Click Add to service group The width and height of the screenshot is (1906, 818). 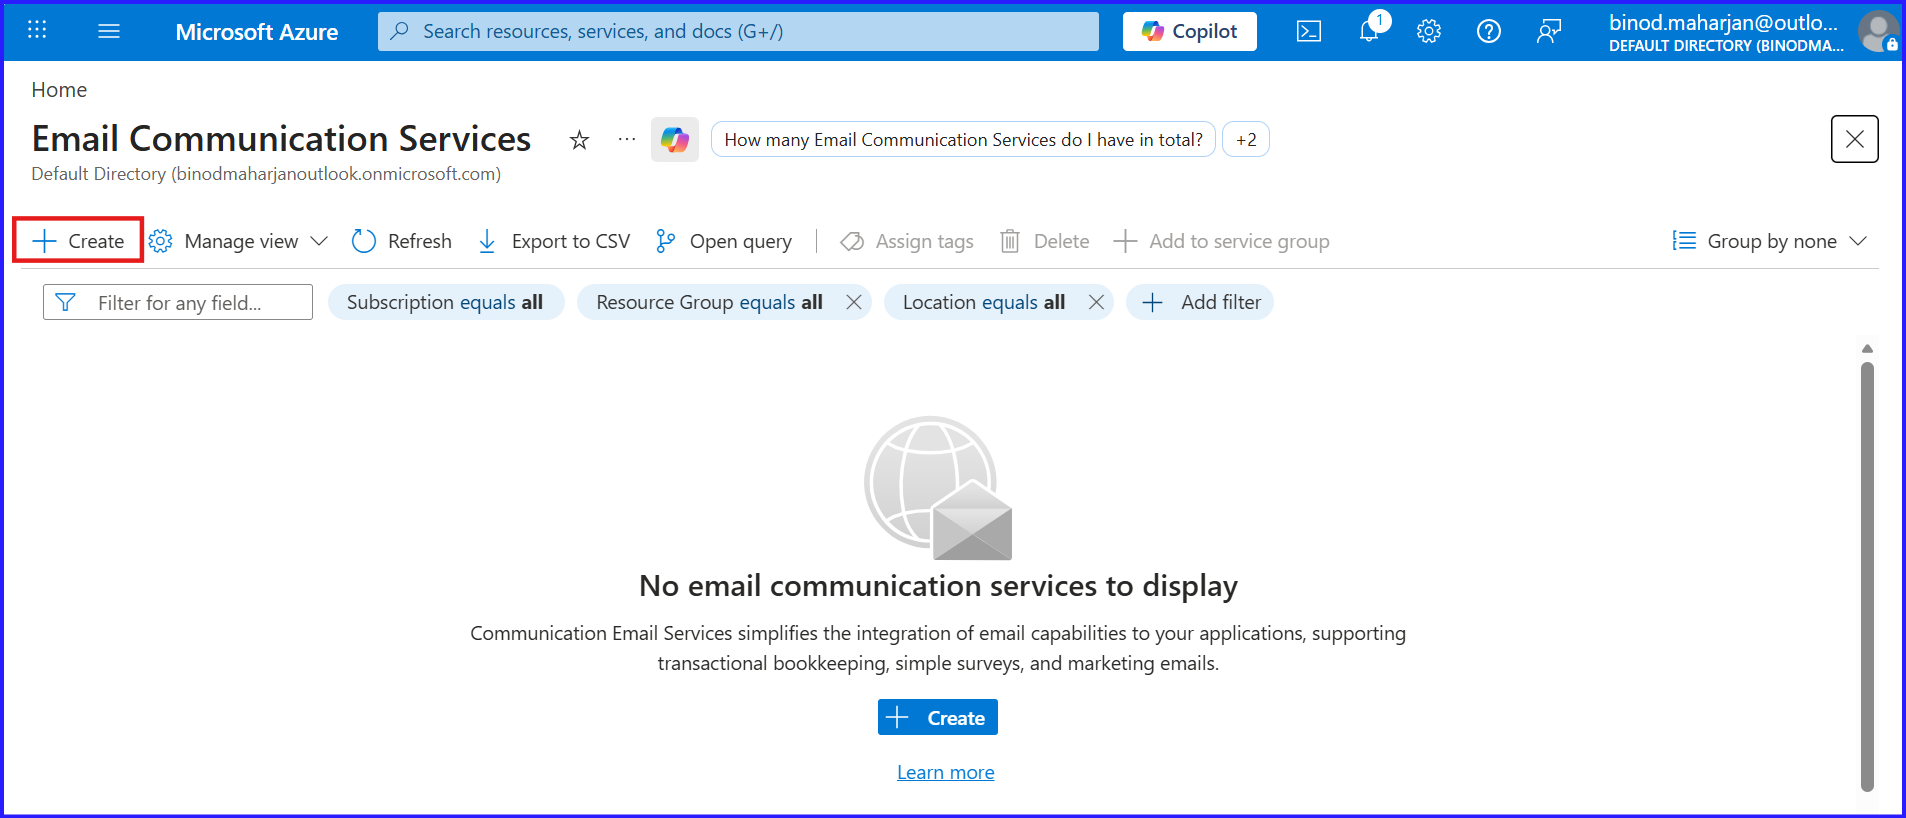tap(1221, 241)
